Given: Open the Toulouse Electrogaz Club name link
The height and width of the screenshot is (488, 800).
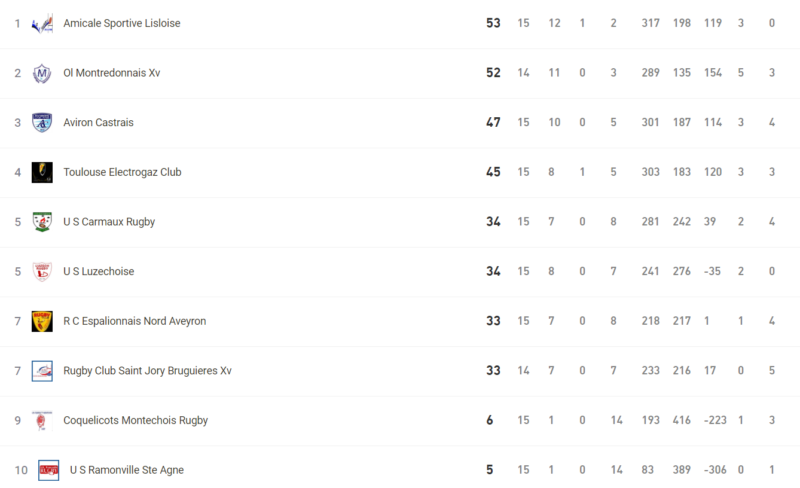Looking at the screenshot, I should [122, 172].
